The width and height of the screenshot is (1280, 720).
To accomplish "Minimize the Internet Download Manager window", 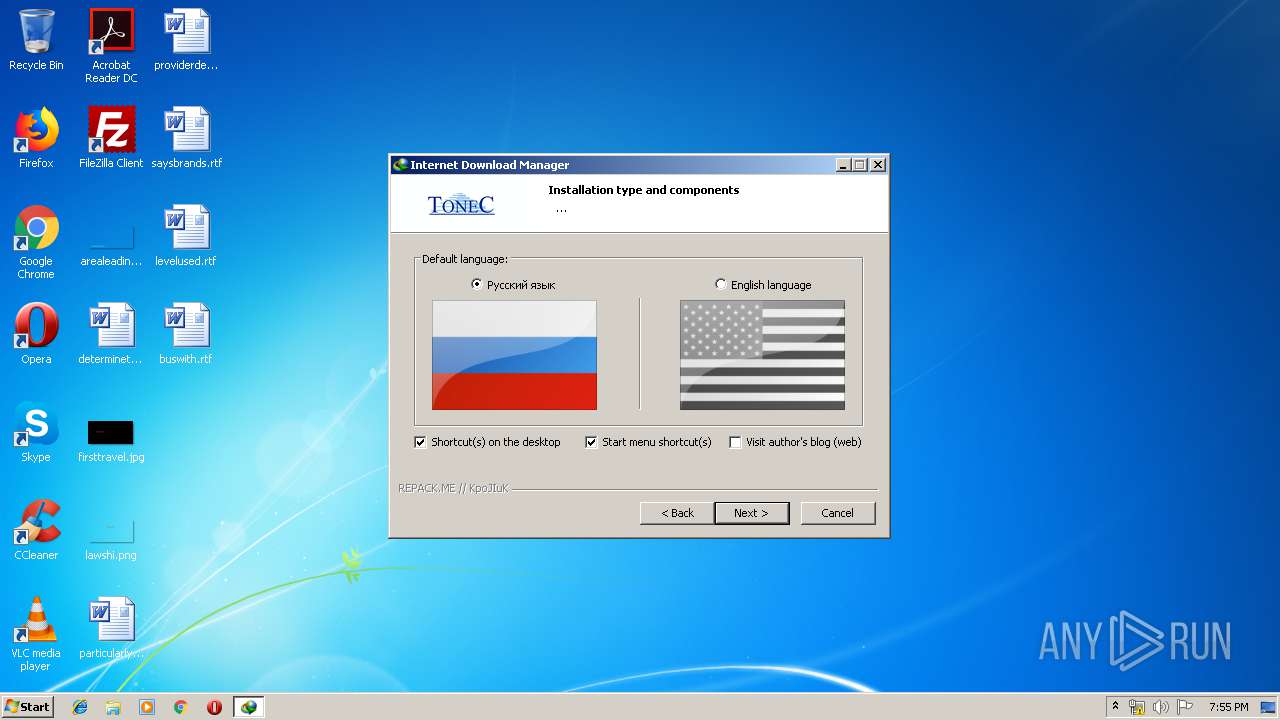I will coord(843,165).
